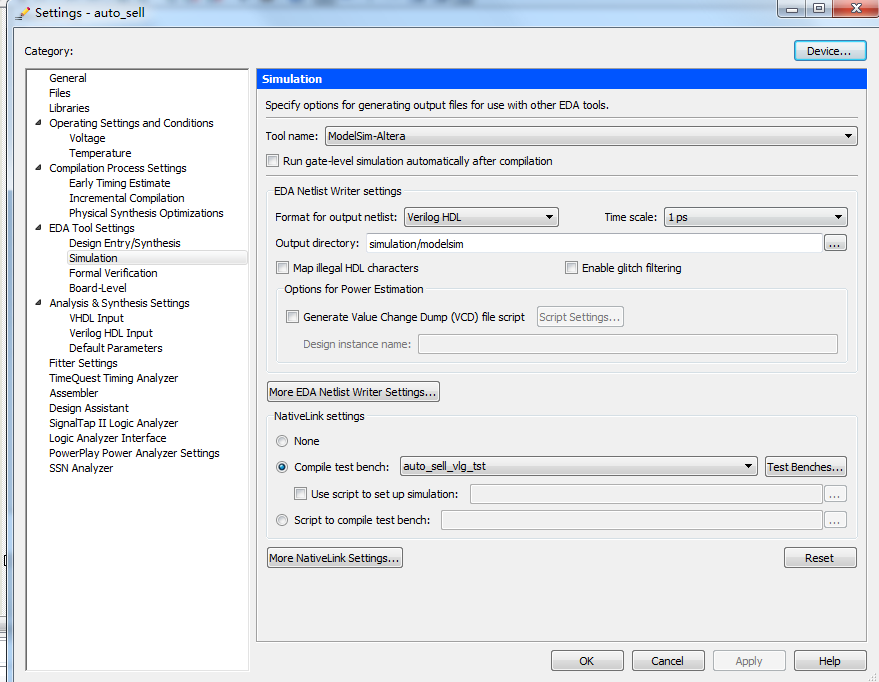Image resolution: width=879 pixels, height=682 pixels.
Task: Click the Cancel button
Action: (x=668, y=661)
